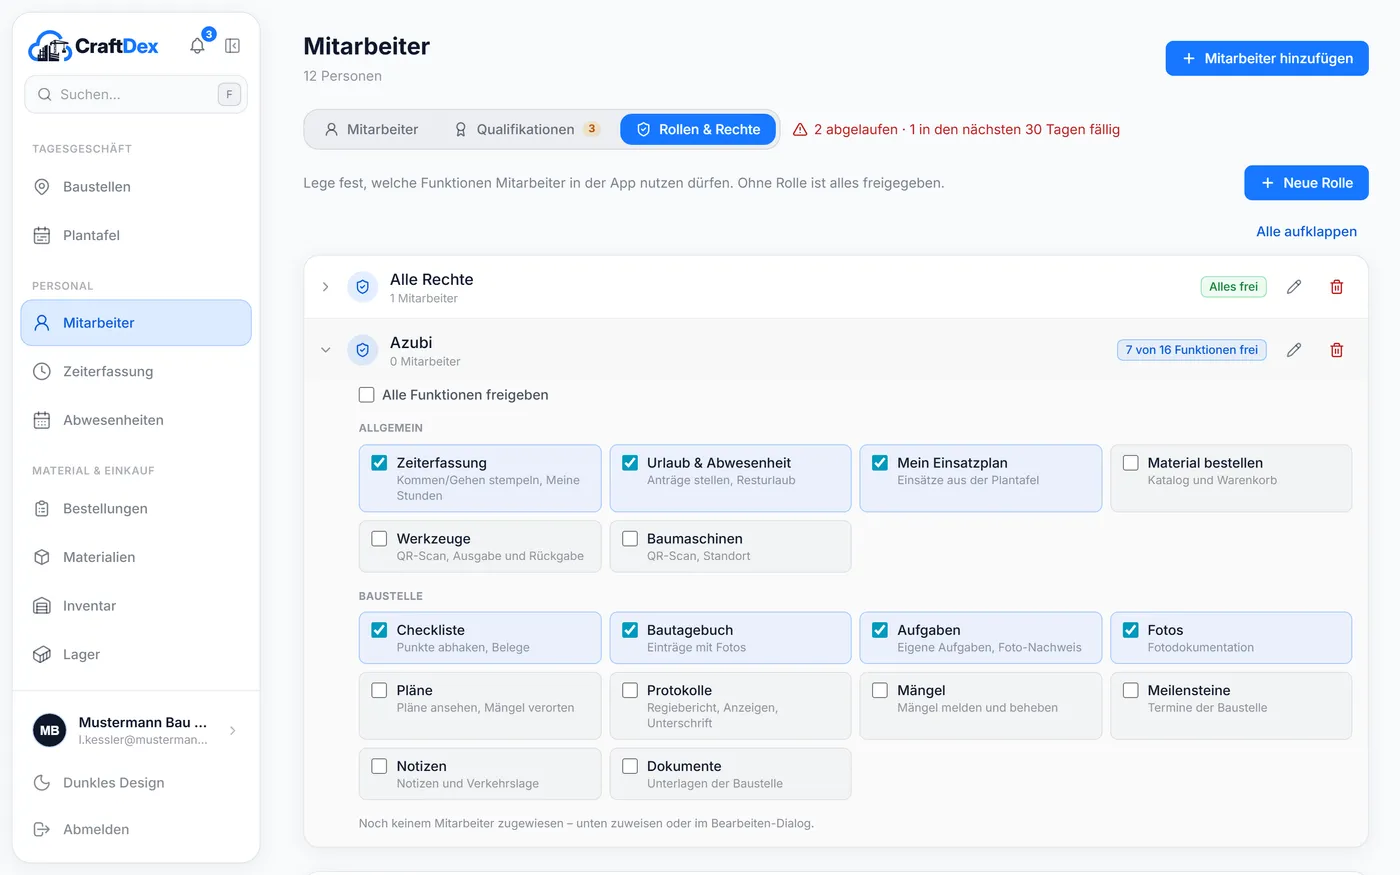Image resolution: width=1400 pixels, height=875 pixels.
Task: Expand the Alle Rechte role row
Action: pos(326,287)
